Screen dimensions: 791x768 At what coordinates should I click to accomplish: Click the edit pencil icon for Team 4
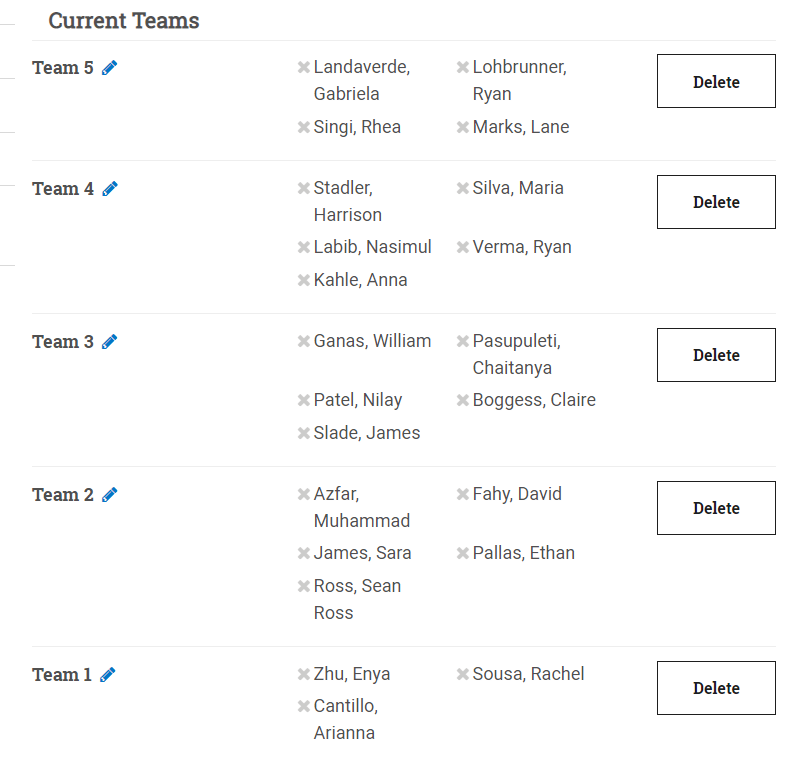(x=110, y=189)
